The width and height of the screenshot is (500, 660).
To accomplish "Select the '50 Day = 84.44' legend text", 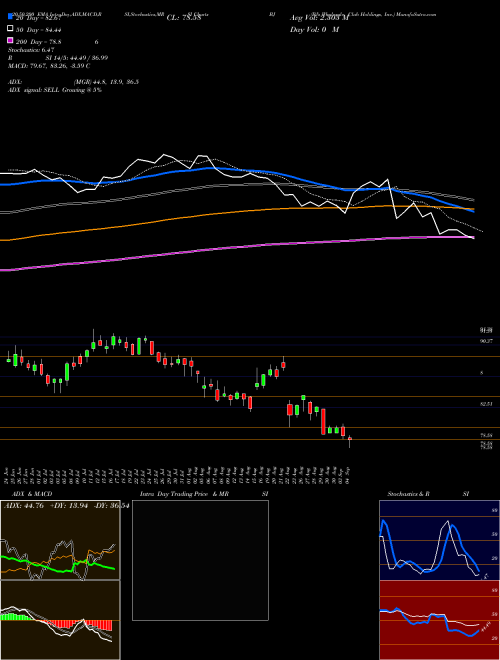I will pos(39,29).
